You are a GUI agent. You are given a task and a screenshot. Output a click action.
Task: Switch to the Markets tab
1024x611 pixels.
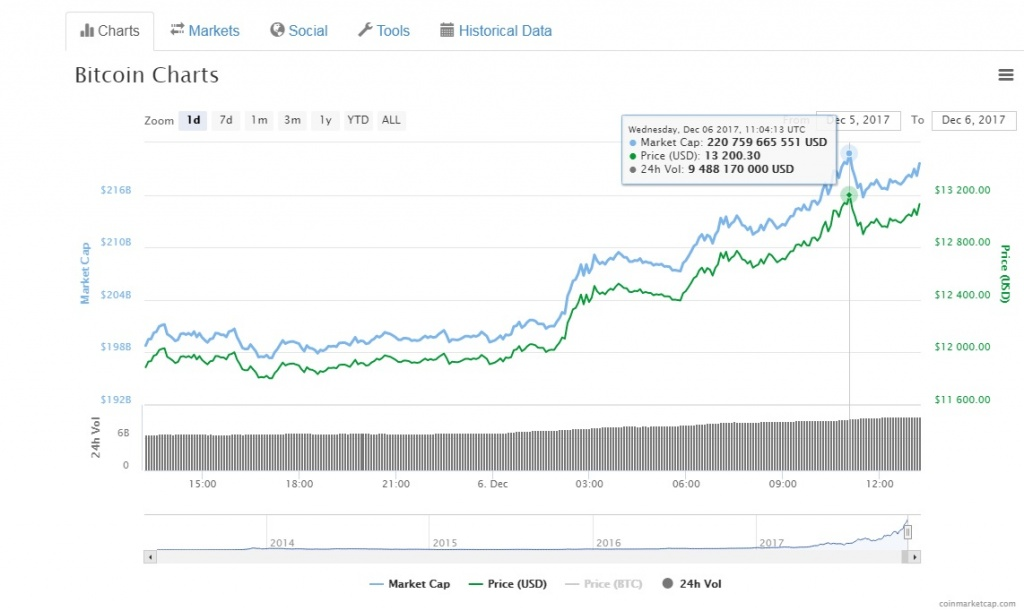coord(205,31)
